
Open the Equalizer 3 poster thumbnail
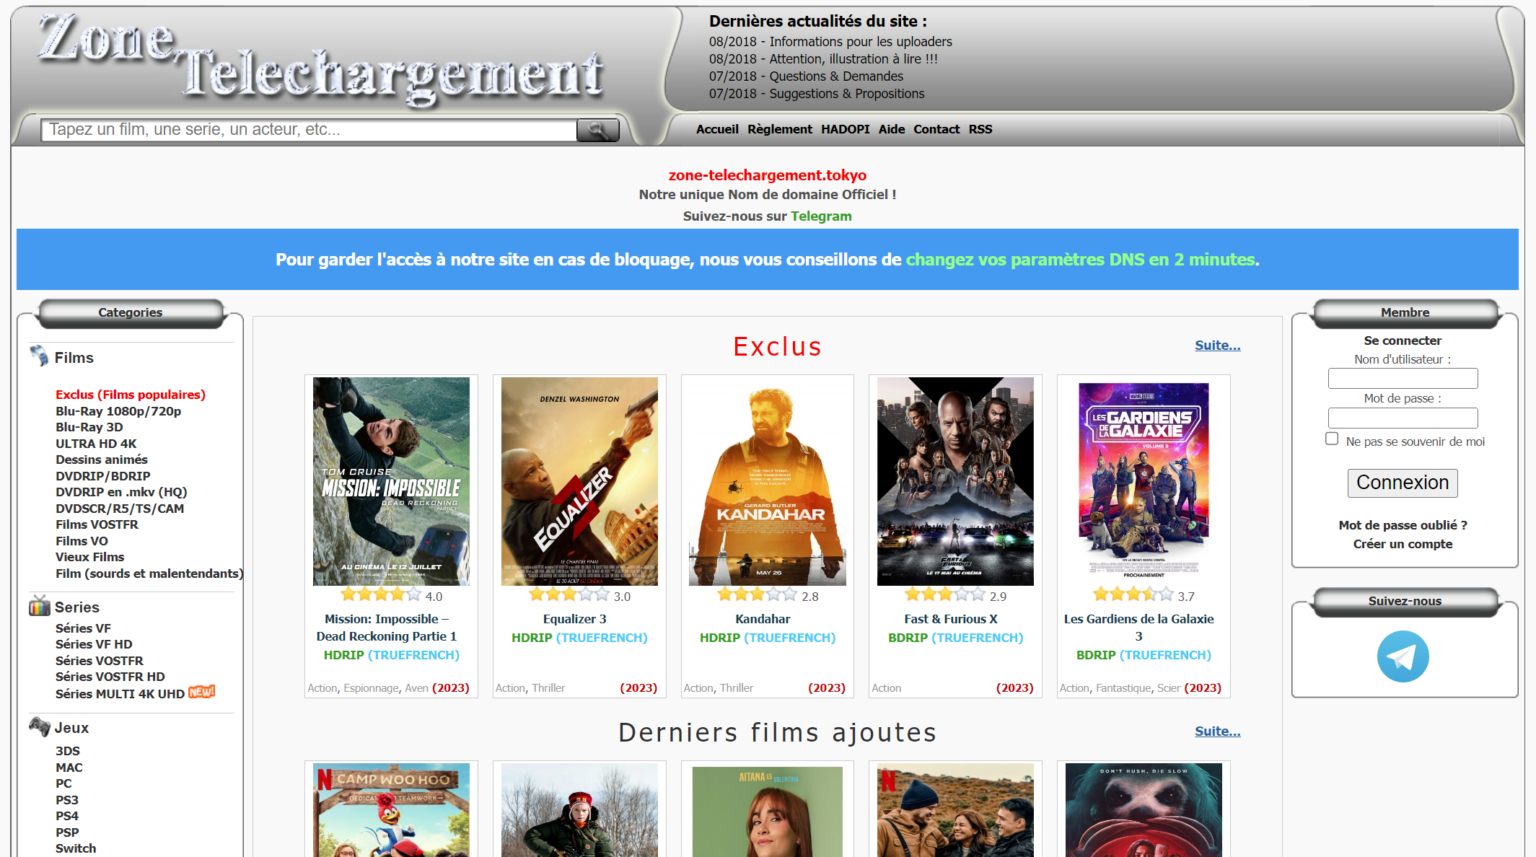point(579,481)
